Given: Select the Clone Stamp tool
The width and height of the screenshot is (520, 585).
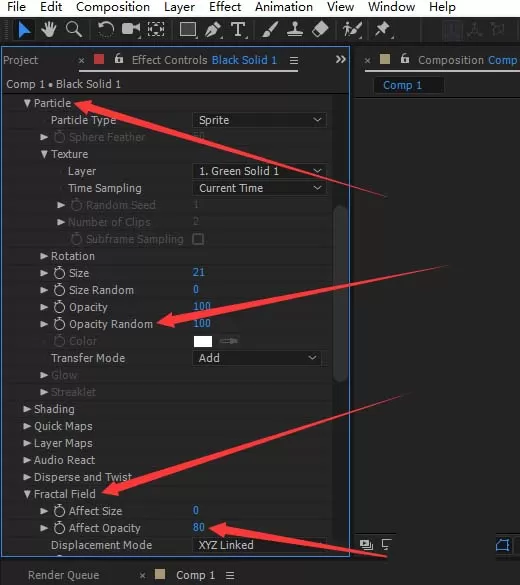Looking at the screenshot, I should (295, 29).
